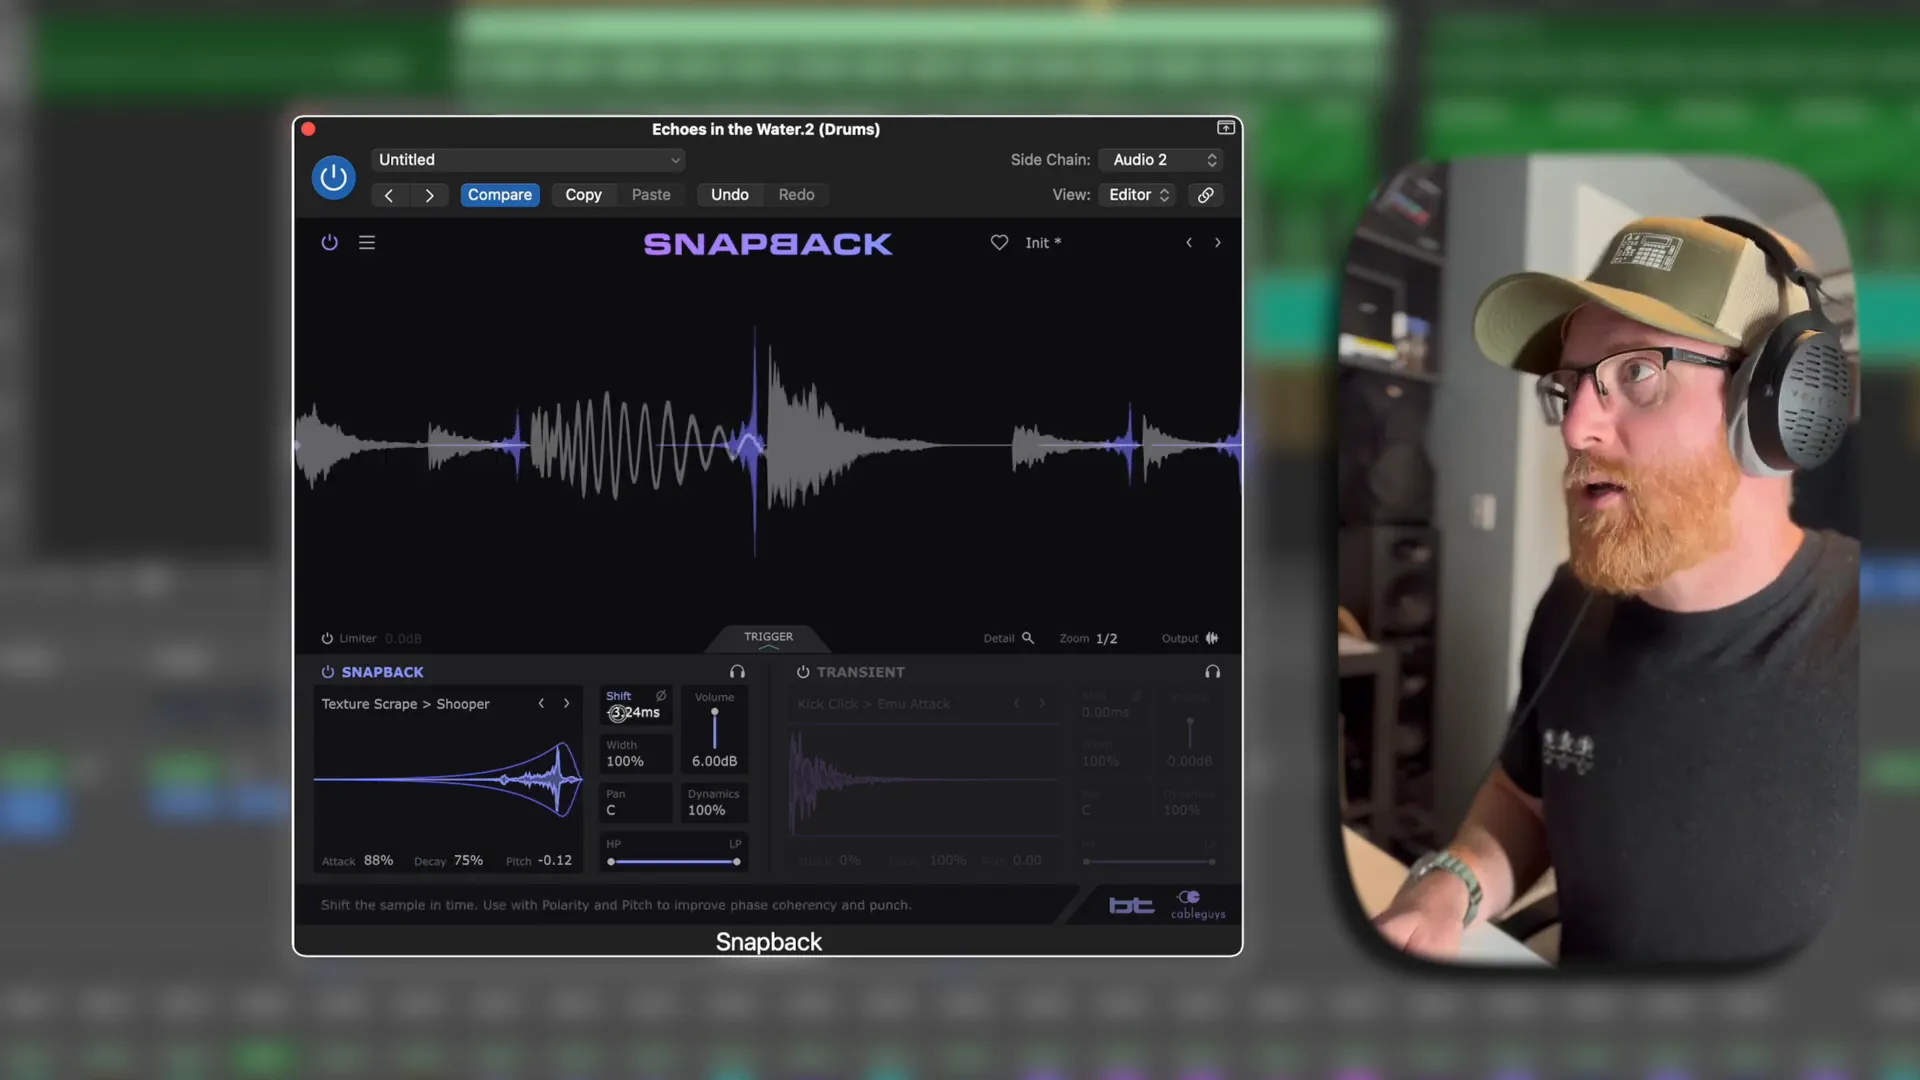The height and width of the screenshot is (1080, 1920).
Task: Open the View Editor dropdown
Action: [1137, 195]
